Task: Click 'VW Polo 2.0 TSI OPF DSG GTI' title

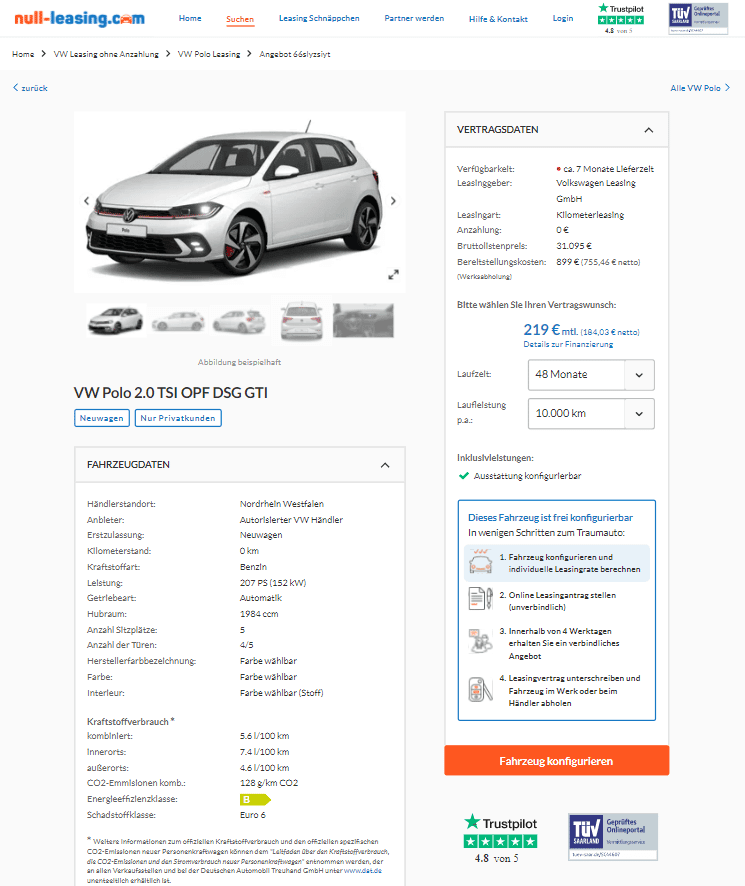Action: [171, 393]
